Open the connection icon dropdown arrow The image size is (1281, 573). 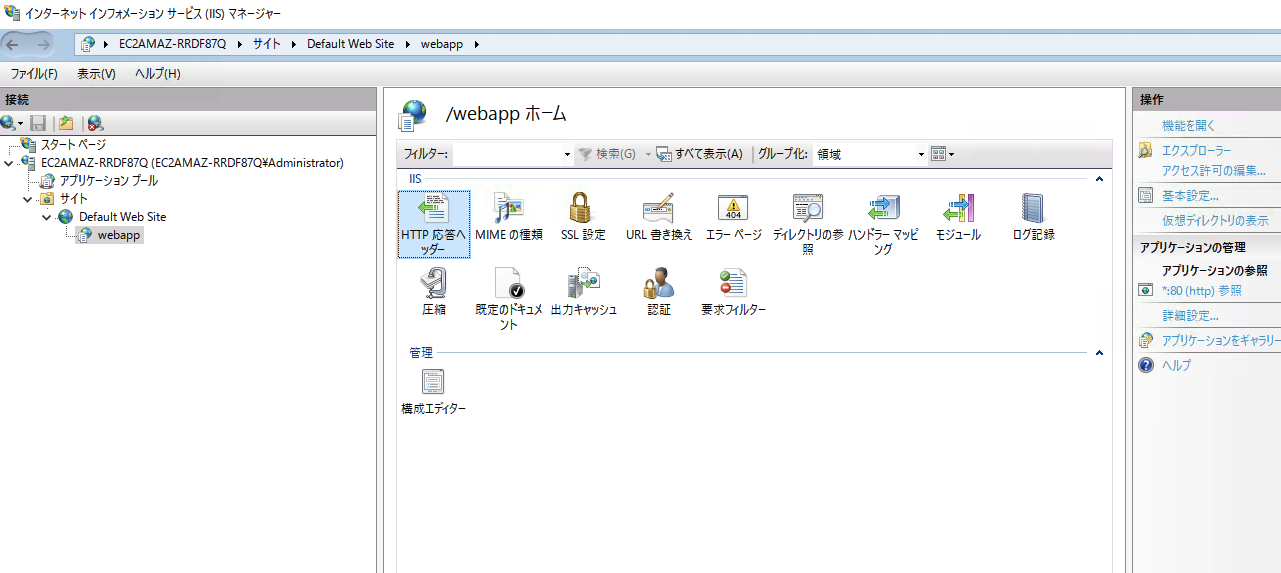[21, 123]
